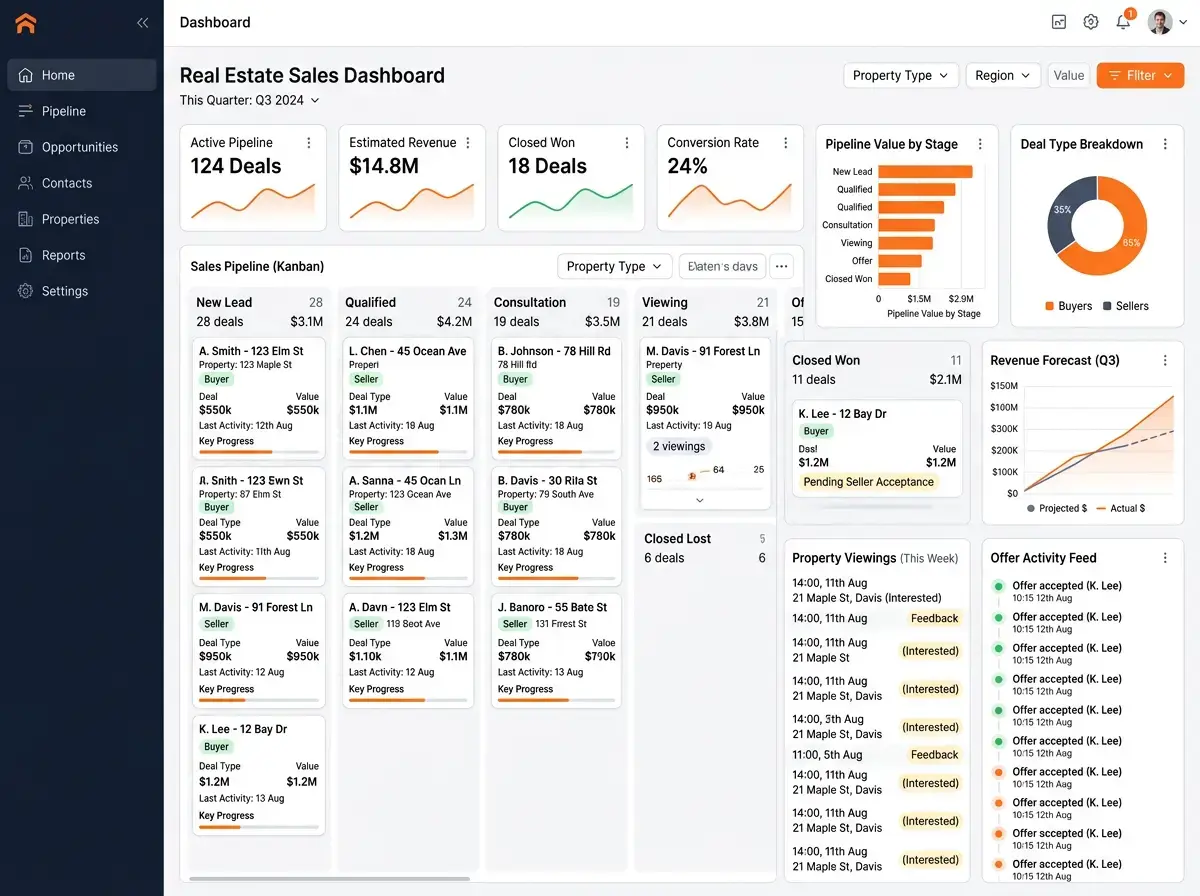Open the Region dropdown
This screenshot has width=1200, height=896.
point(1003,75)
